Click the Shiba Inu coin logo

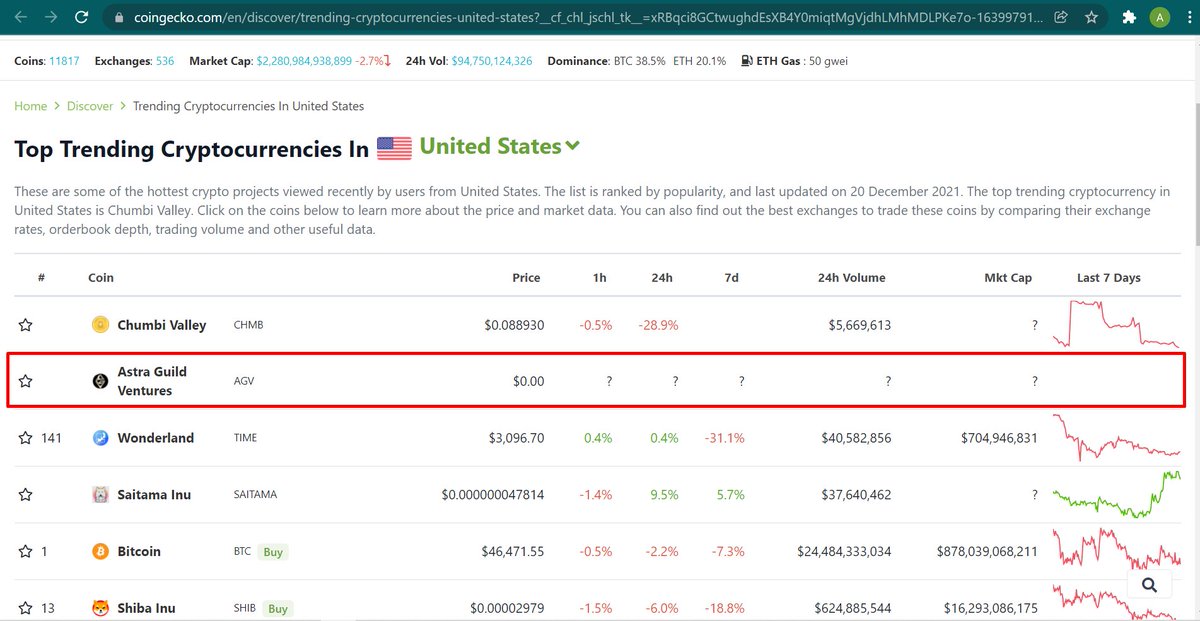[100, 608]
